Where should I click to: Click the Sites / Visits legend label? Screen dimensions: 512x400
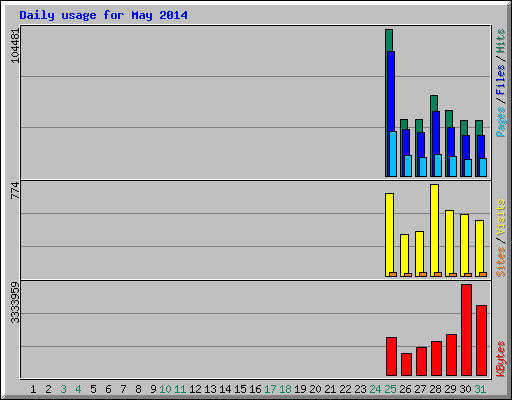point(500,238)
